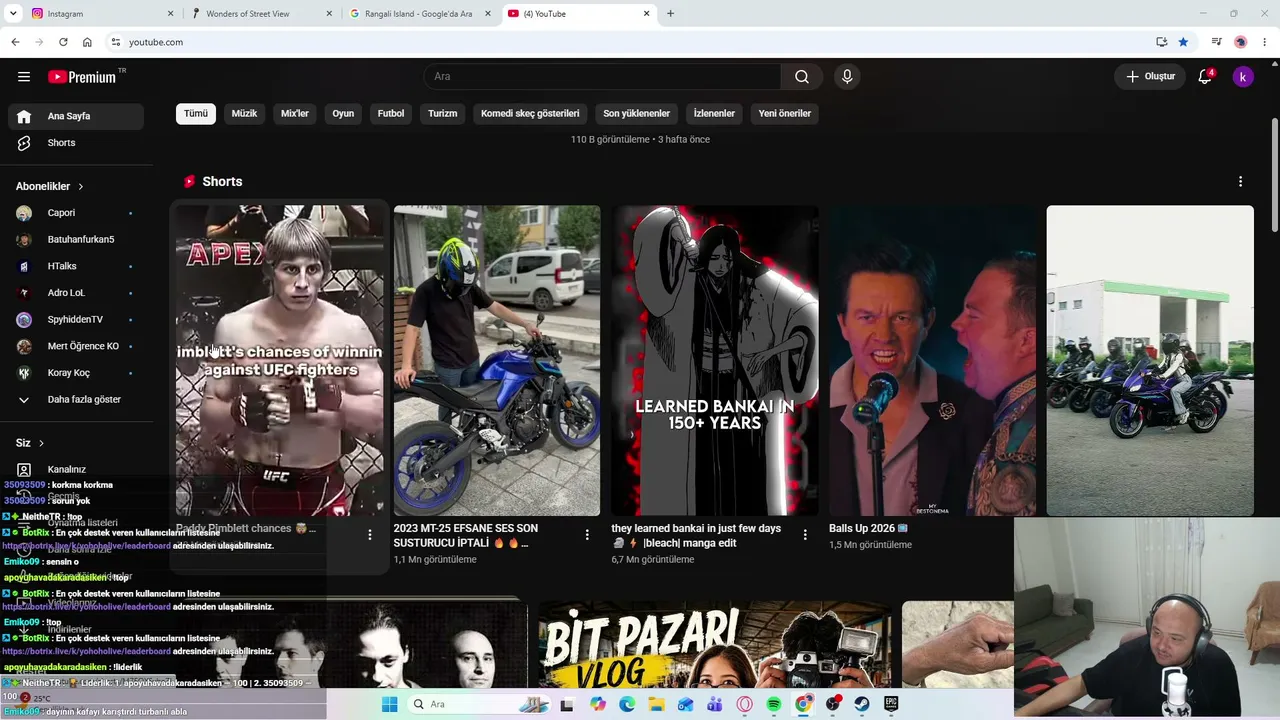Switch to the Rangali Island Google tab
Screen dimensions: 1280x720
[x=418, y=14]
